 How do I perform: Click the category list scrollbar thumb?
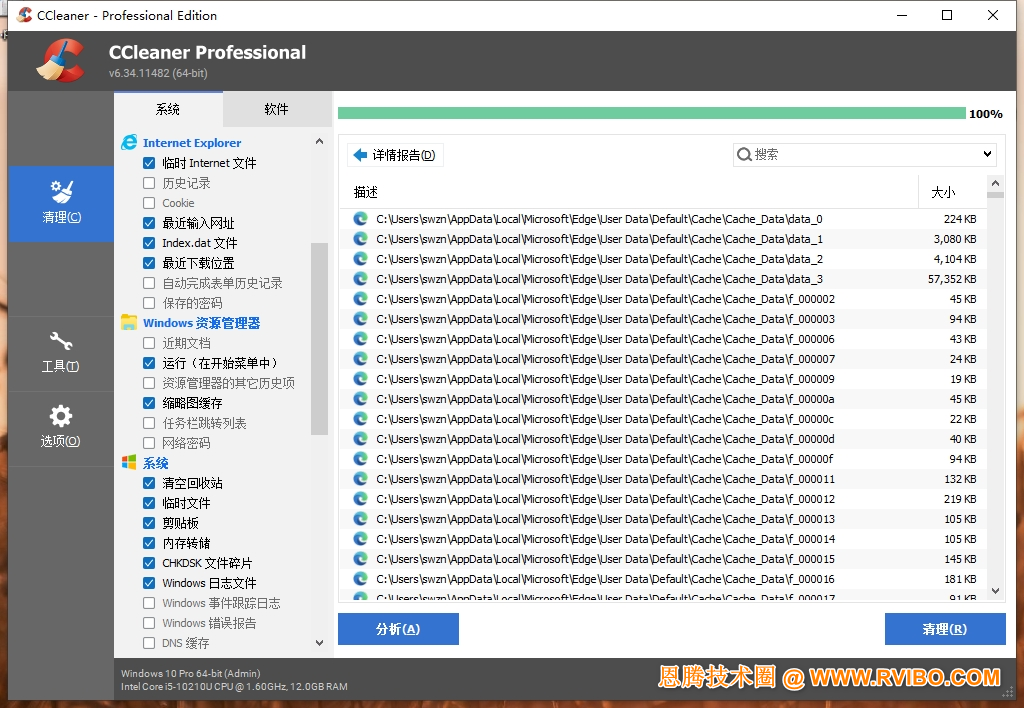click(x=319, y=338)
